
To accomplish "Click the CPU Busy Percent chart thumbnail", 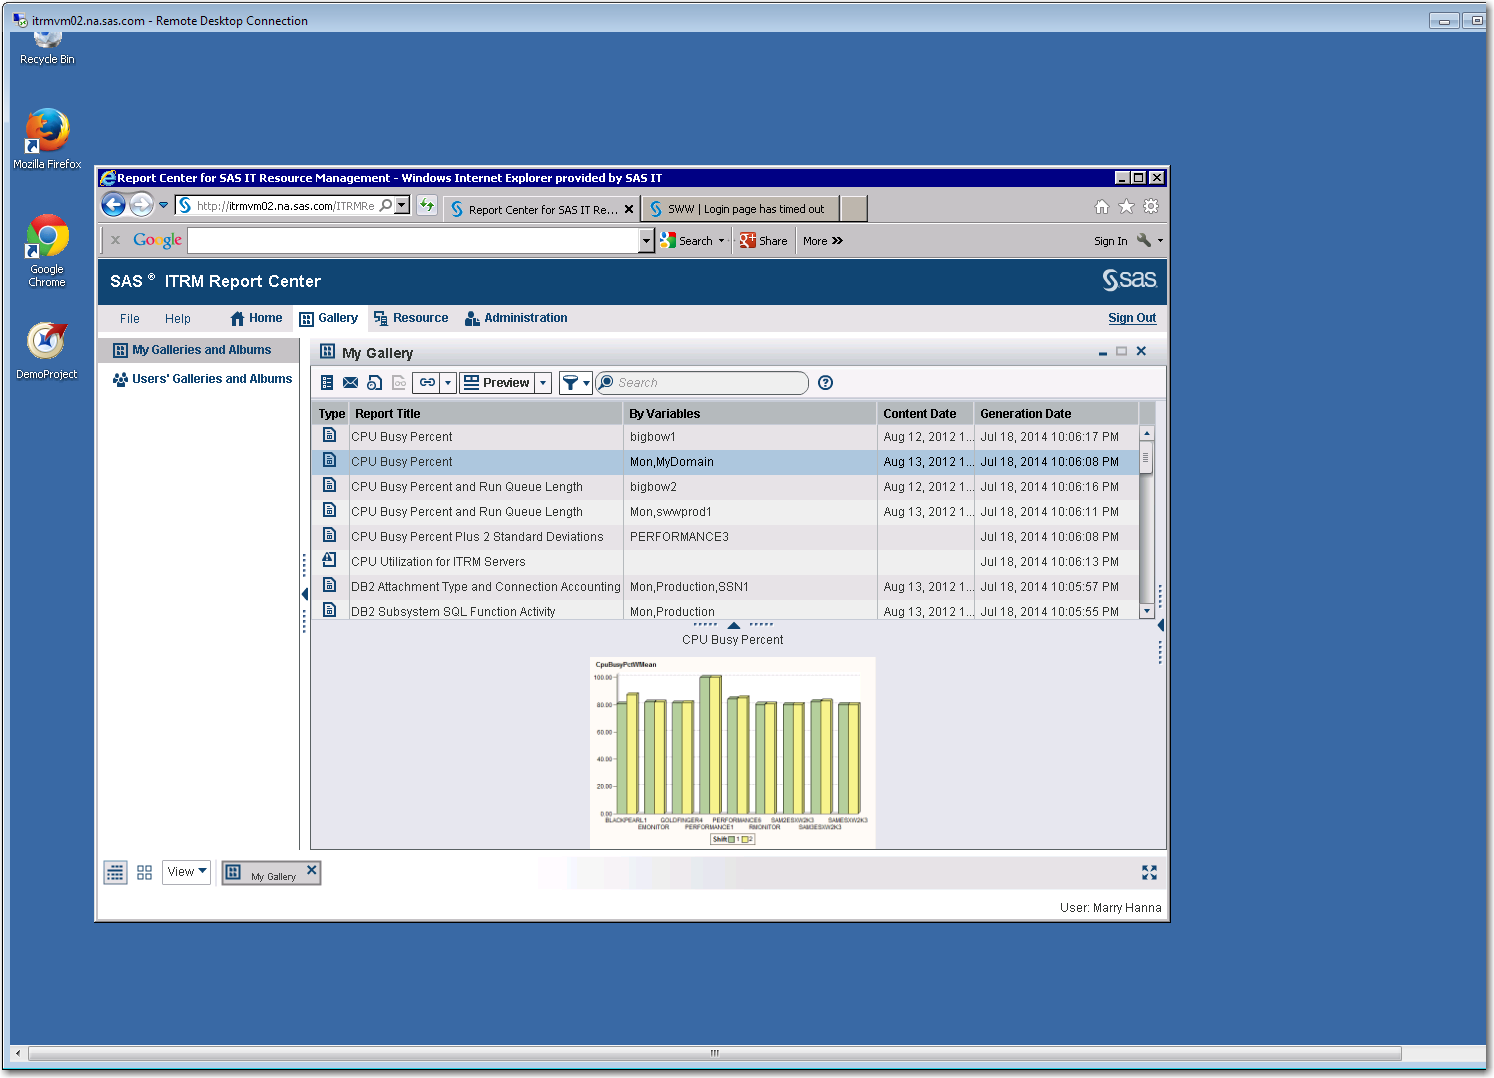I will [x=732, y=753].
